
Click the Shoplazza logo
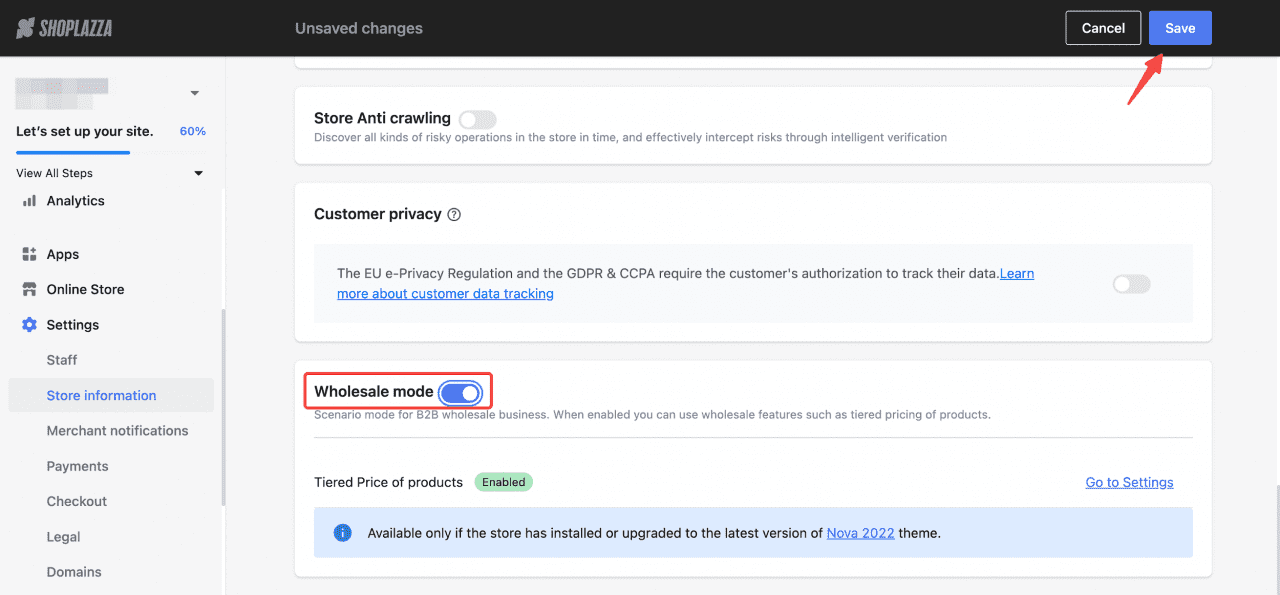[x=64, y=28]
